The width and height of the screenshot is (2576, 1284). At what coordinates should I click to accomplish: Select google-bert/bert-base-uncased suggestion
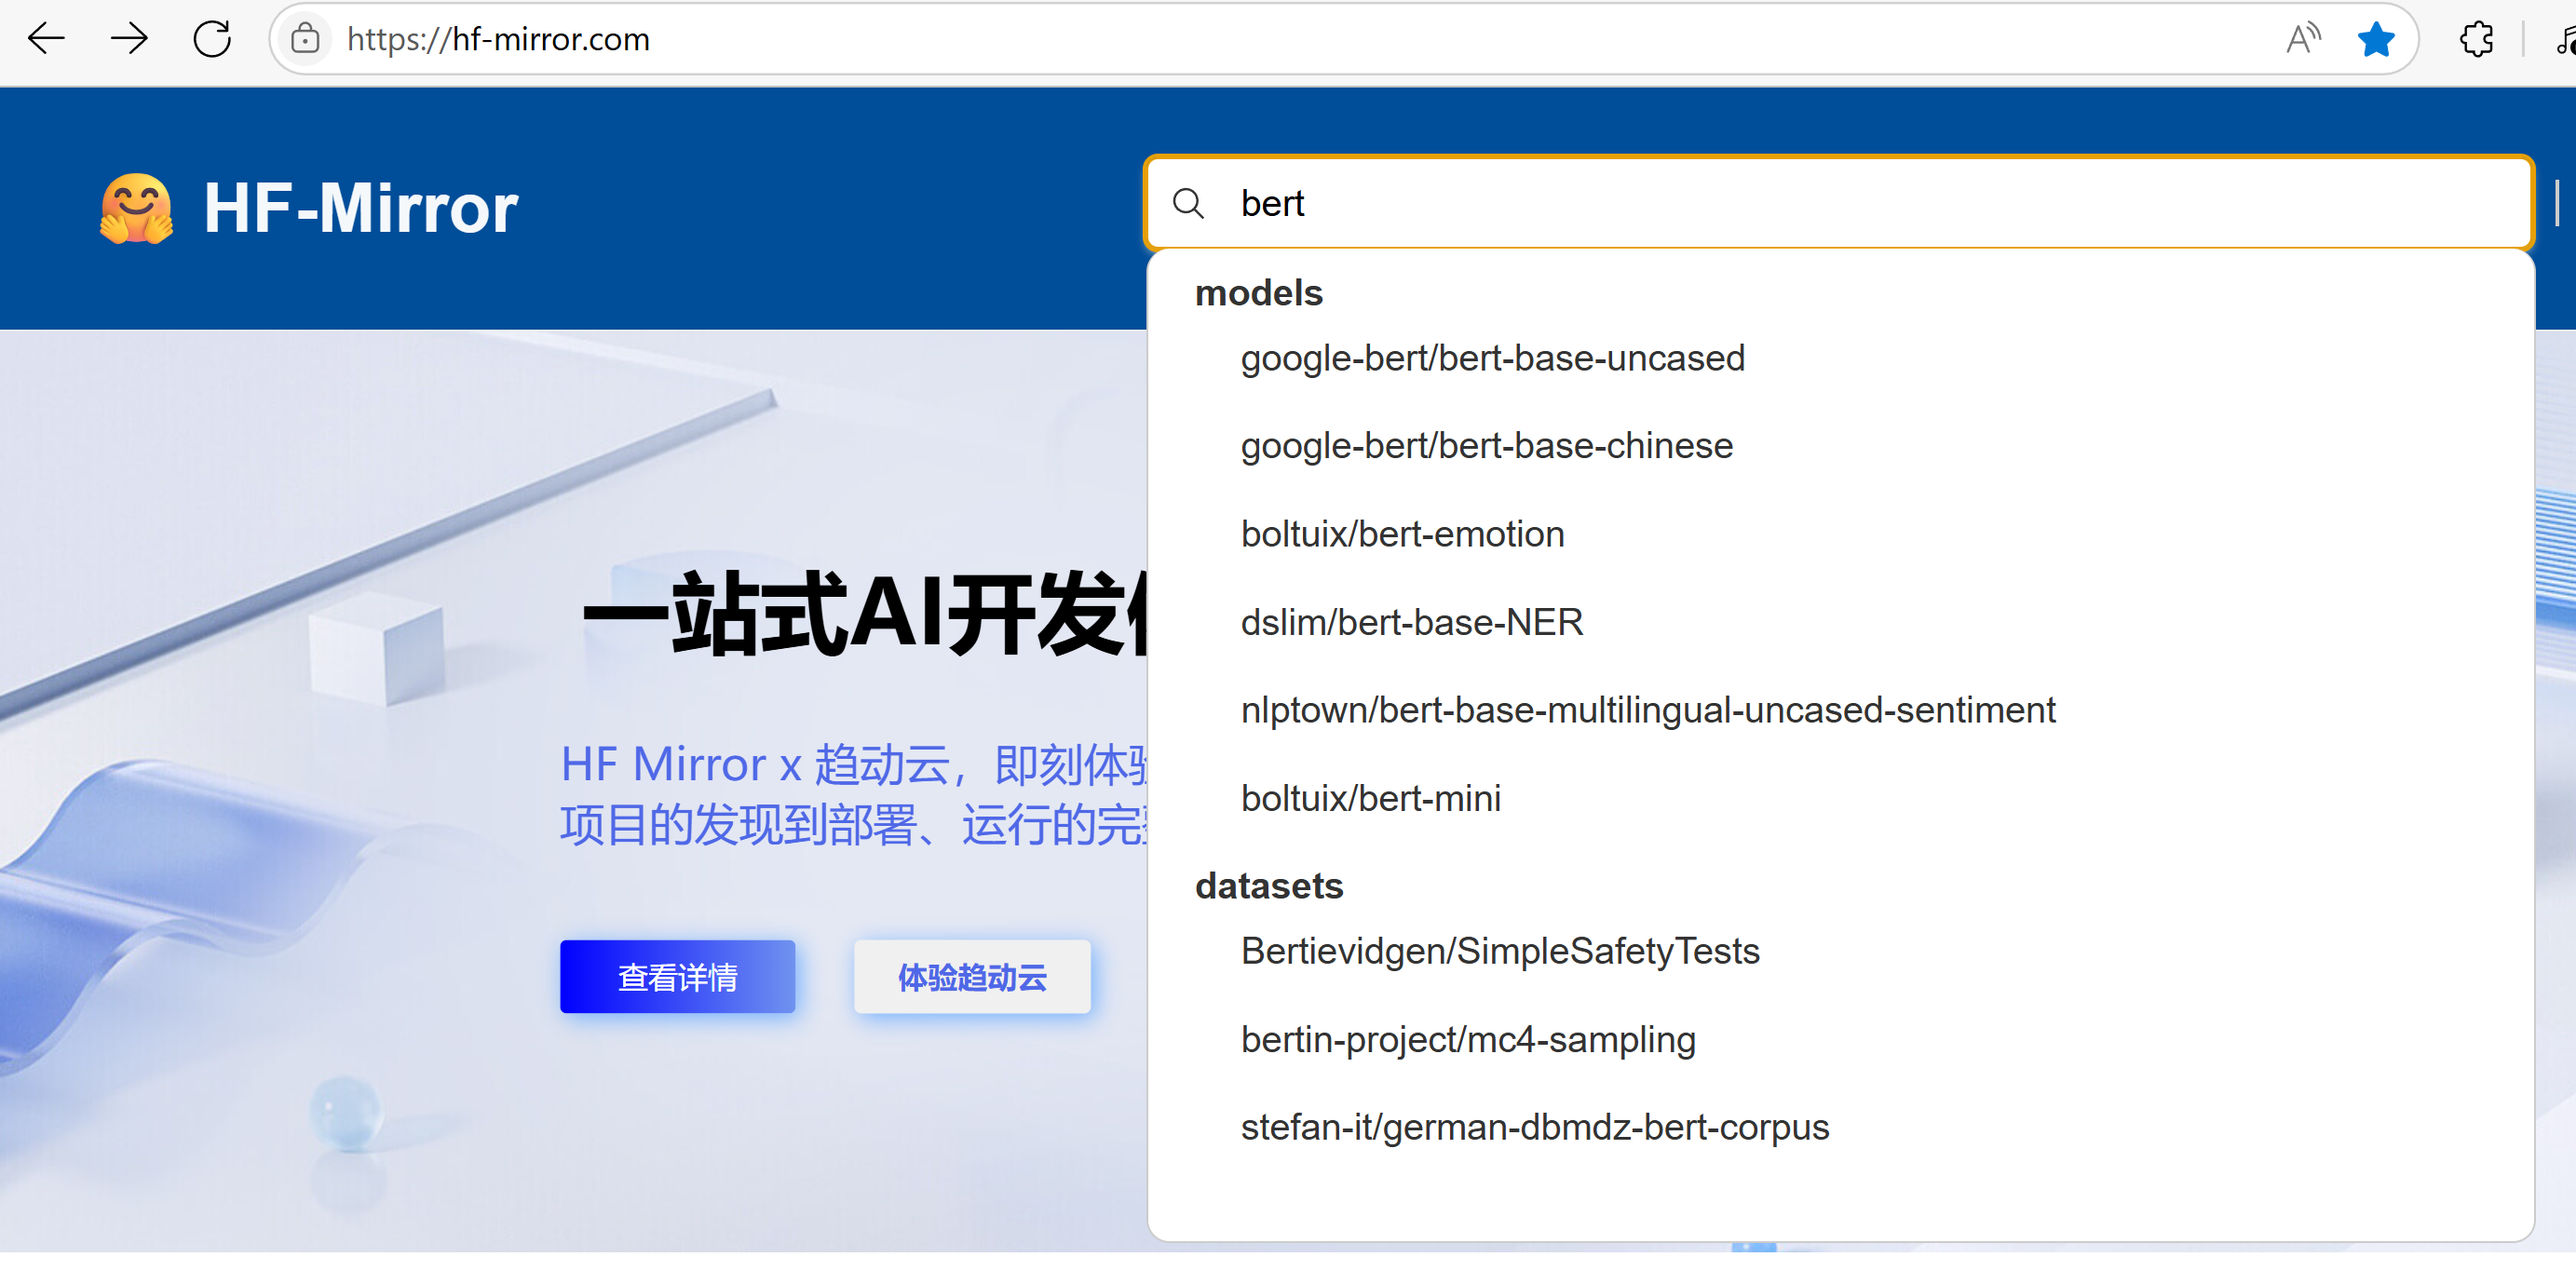pos(1492,358)
